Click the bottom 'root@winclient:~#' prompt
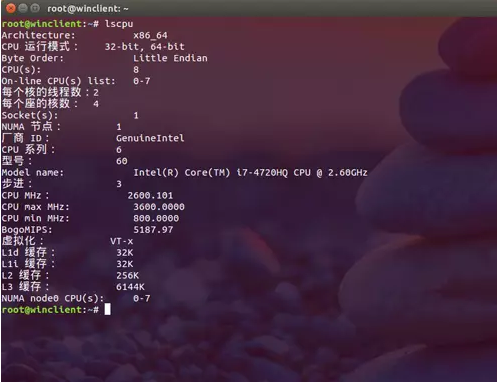Viewport: 497px width, 382px height. coord(50,310)
